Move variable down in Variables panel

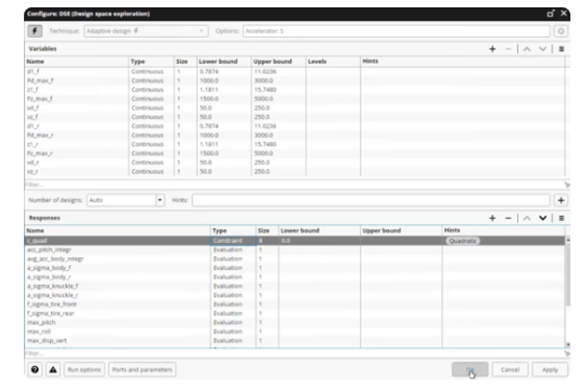point(543,49)
